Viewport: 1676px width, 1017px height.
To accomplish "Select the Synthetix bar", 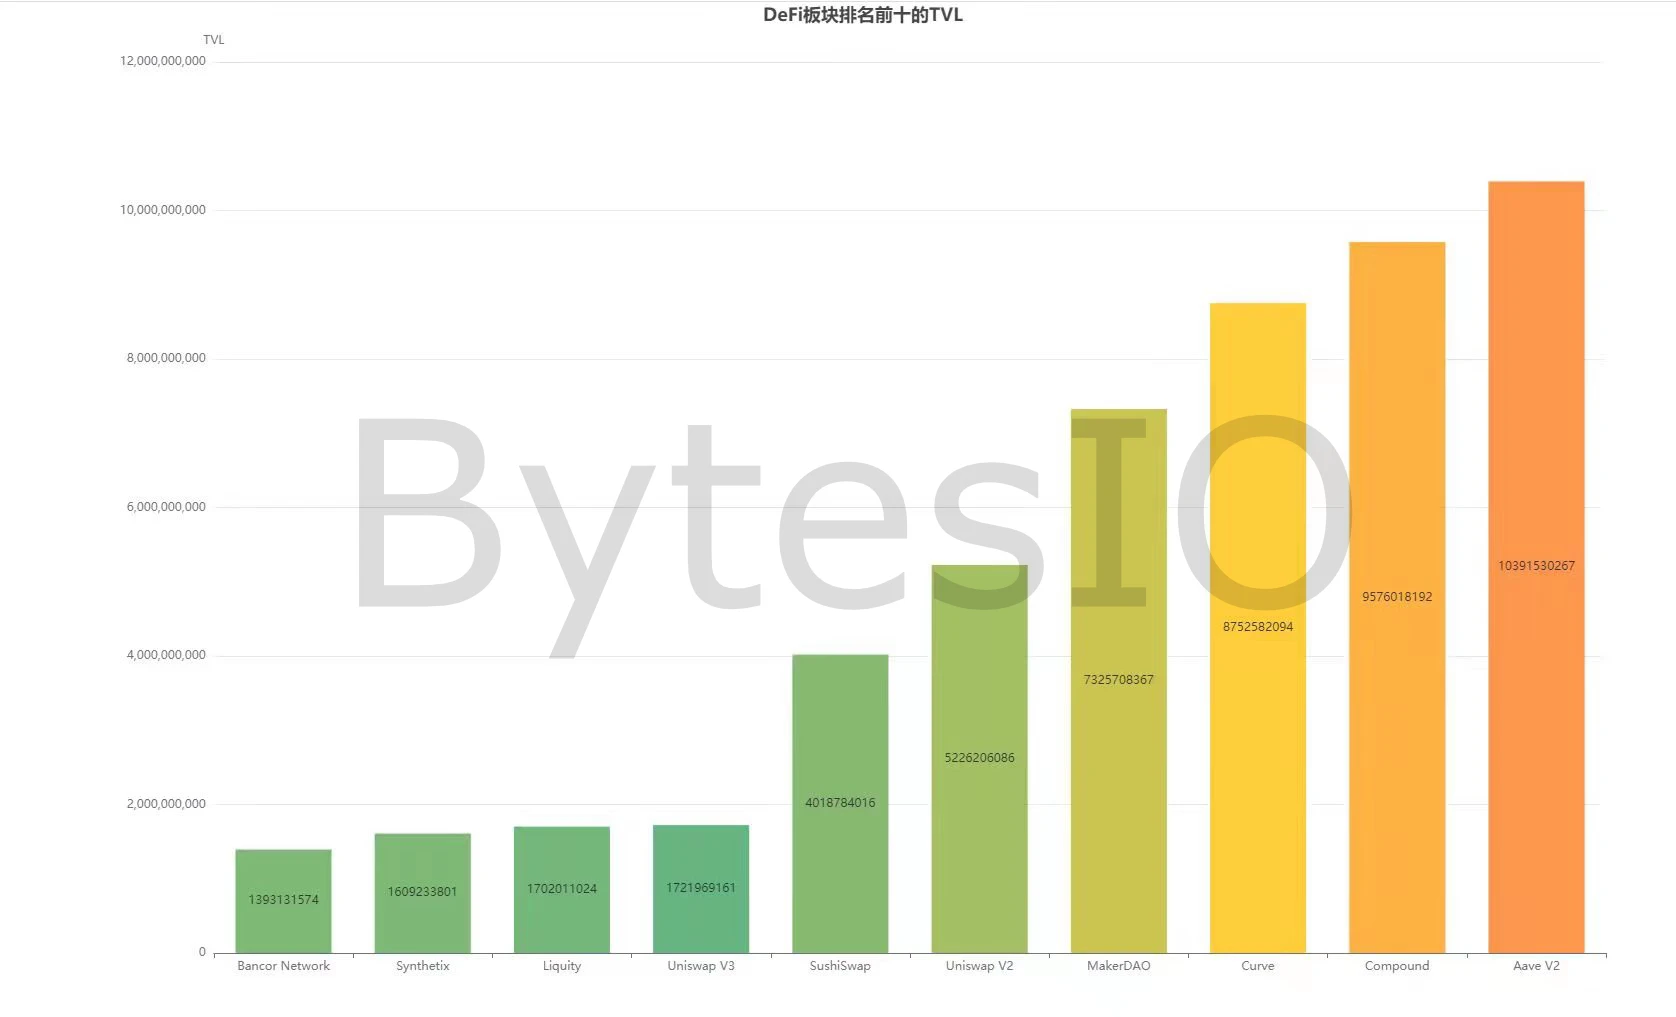I will pyautogui.click(x=423, y=893).
